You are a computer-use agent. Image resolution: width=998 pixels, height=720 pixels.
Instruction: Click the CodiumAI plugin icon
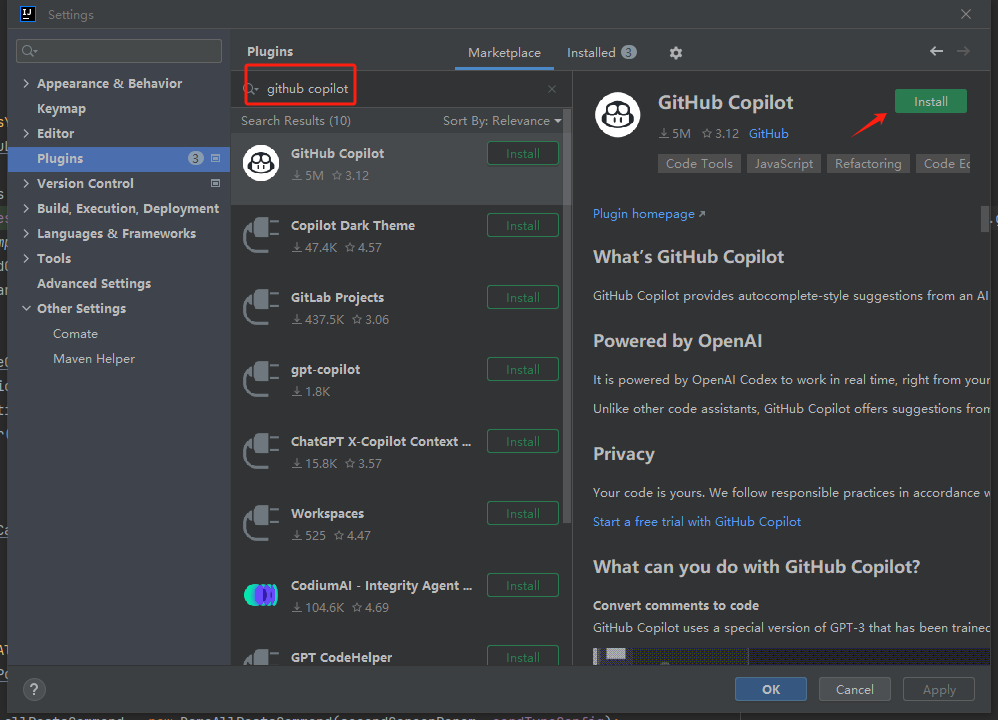click(261, 595)
